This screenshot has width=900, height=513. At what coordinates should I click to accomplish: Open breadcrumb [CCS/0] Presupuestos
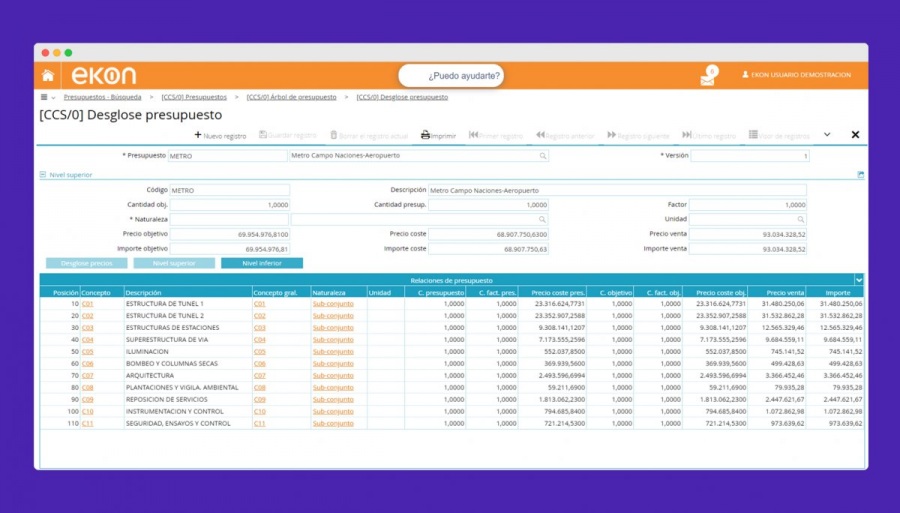click(194, 97)
